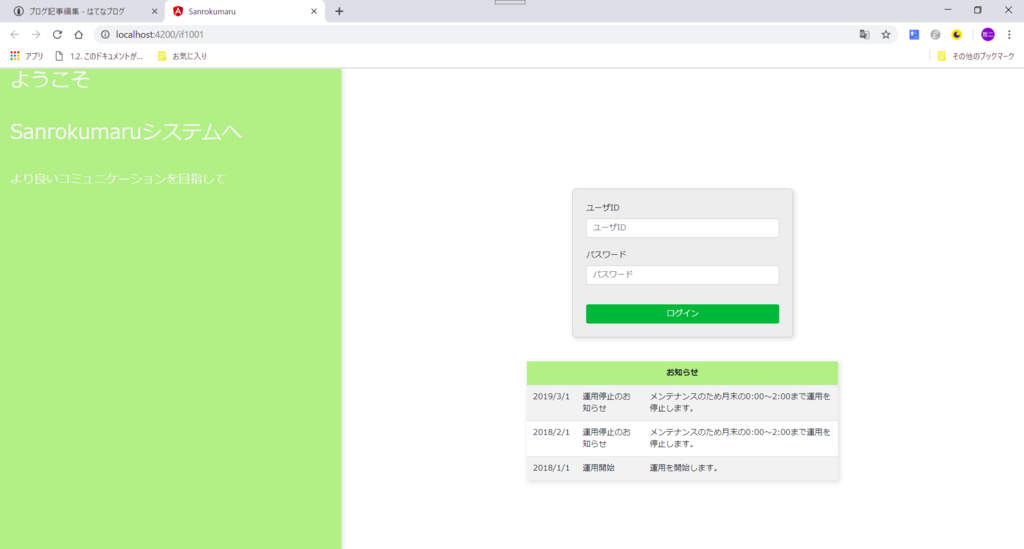
Task: Open new tab with plus button
Action: pyautogui.click(x=339, y=11)
